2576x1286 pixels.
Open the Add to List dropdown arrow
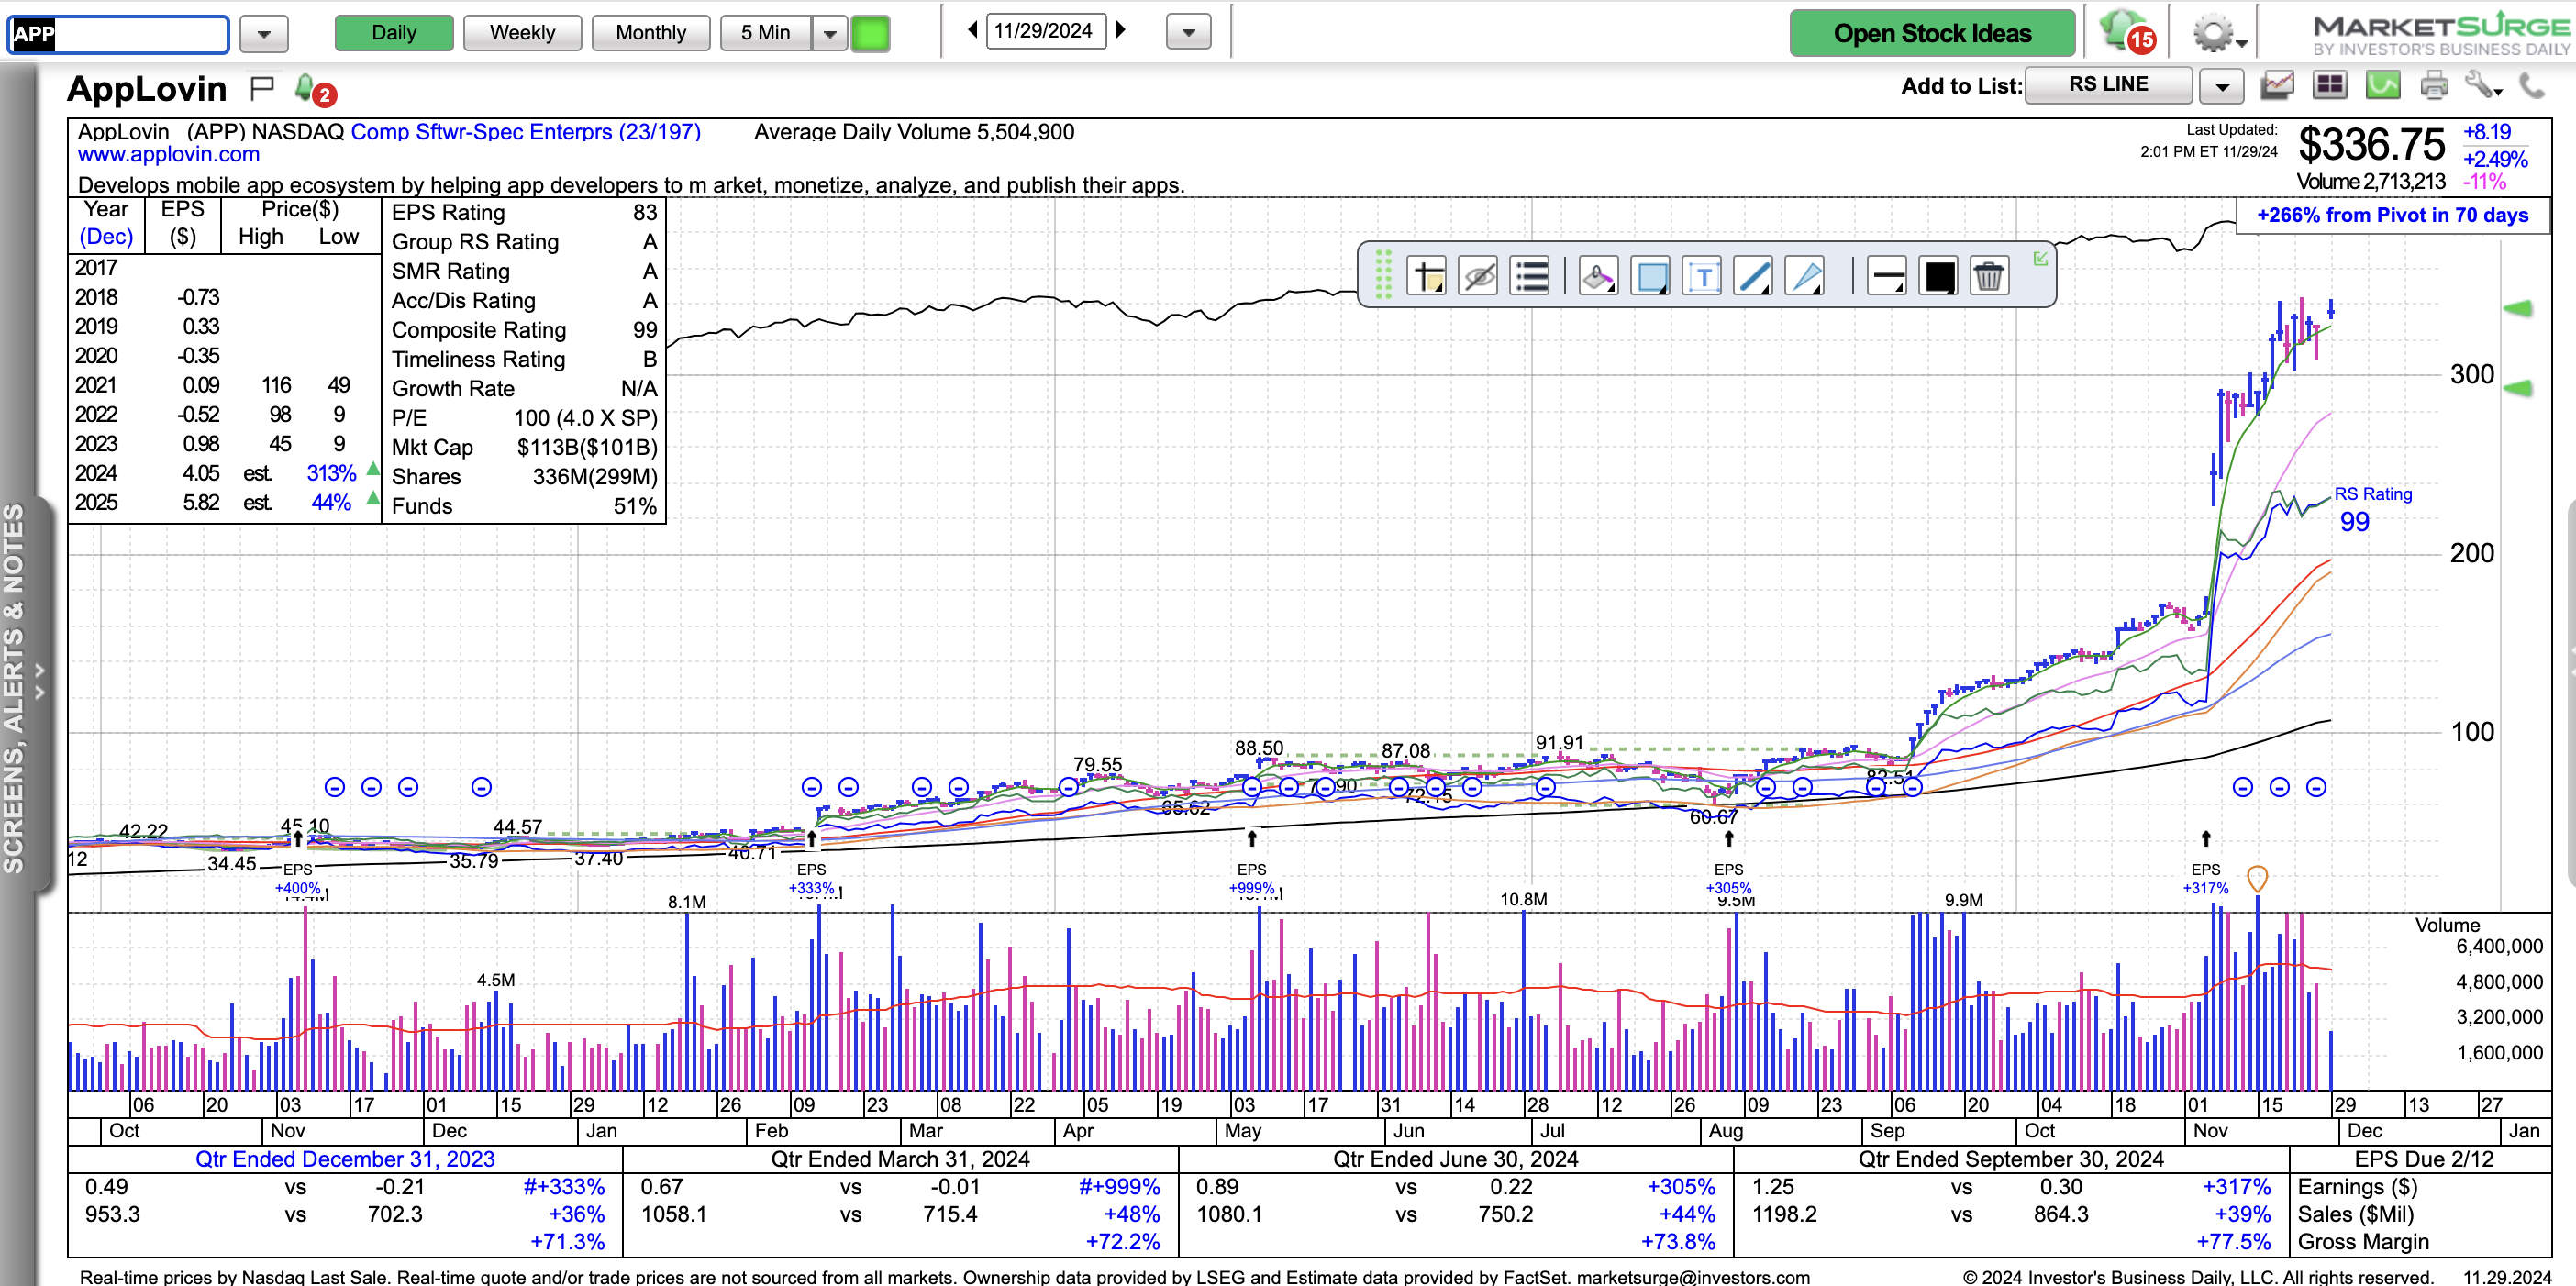click(x=2221, y=87)
